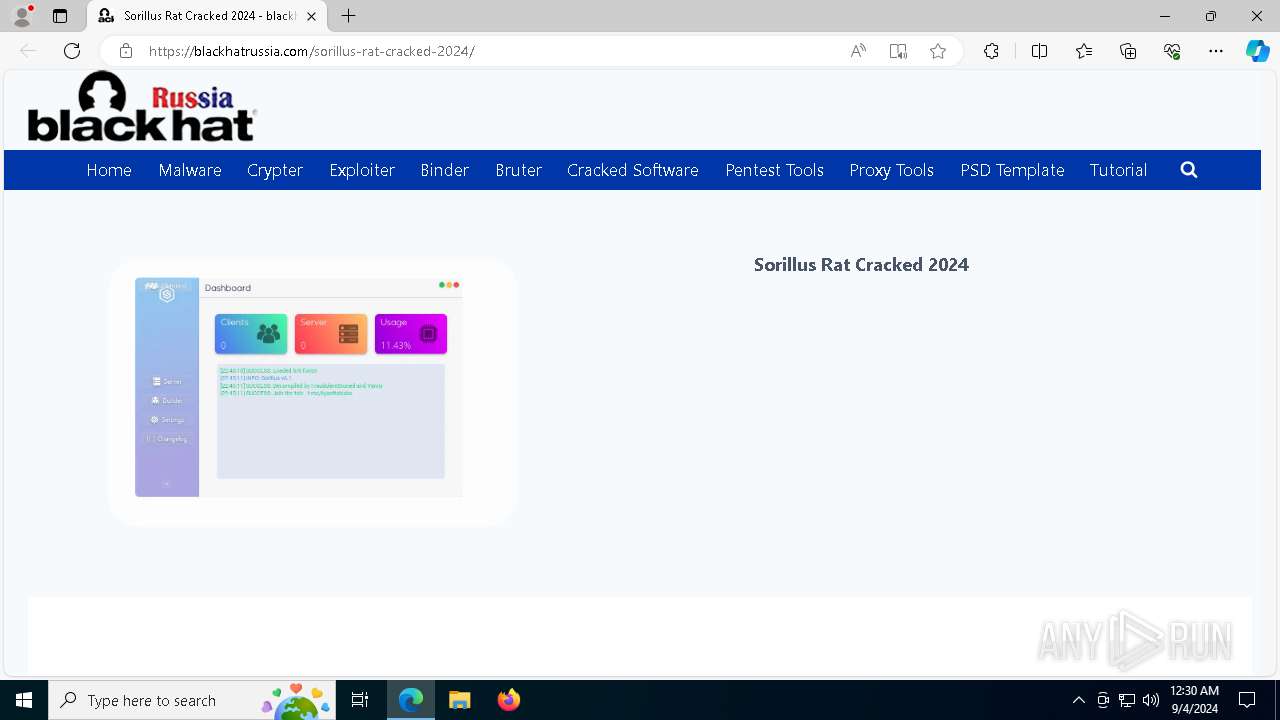
Task: Open the Immersive reader icon
Action: (898, 51)
